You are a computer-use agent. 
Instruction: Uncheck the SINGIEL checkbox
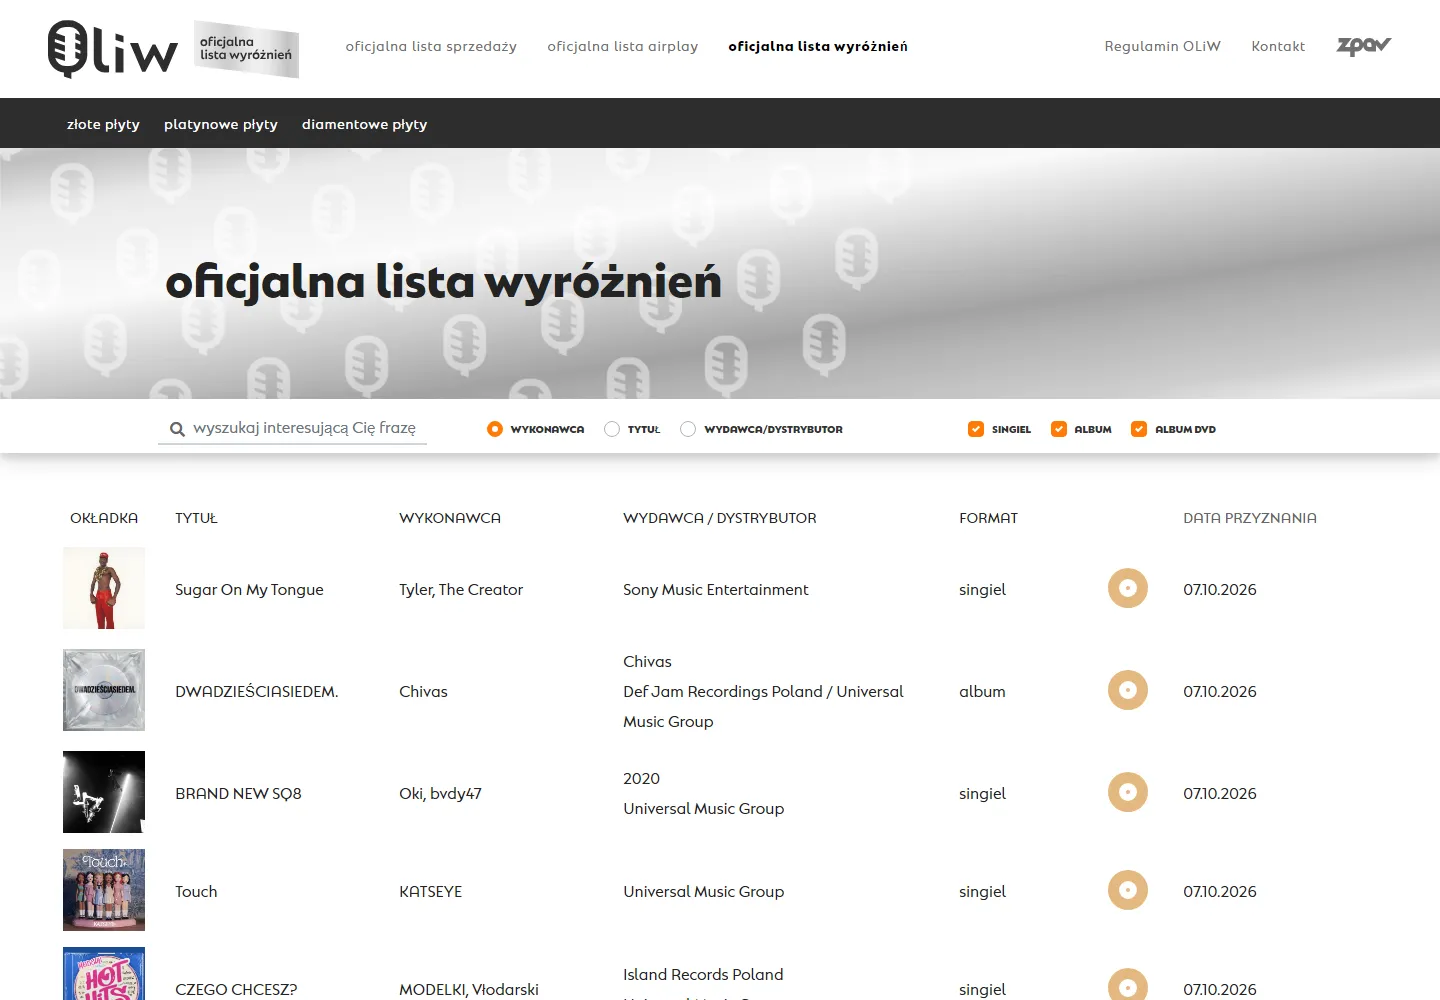pos(976,429)
